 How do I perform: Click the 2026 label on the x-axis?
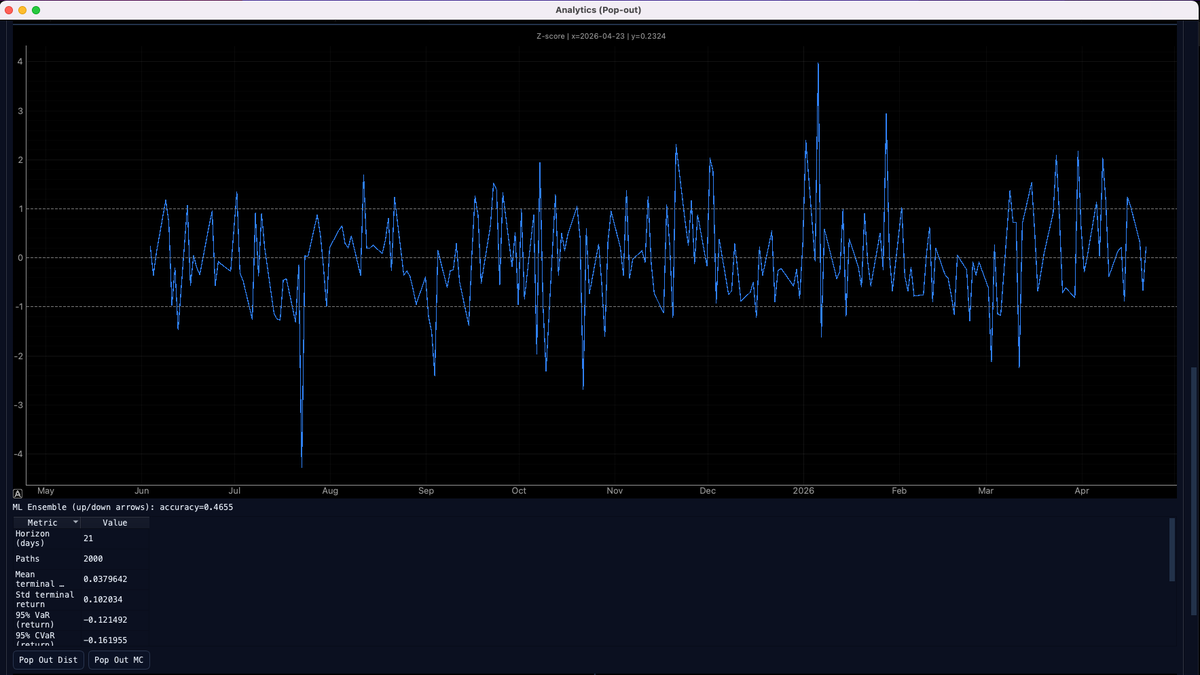804,491
